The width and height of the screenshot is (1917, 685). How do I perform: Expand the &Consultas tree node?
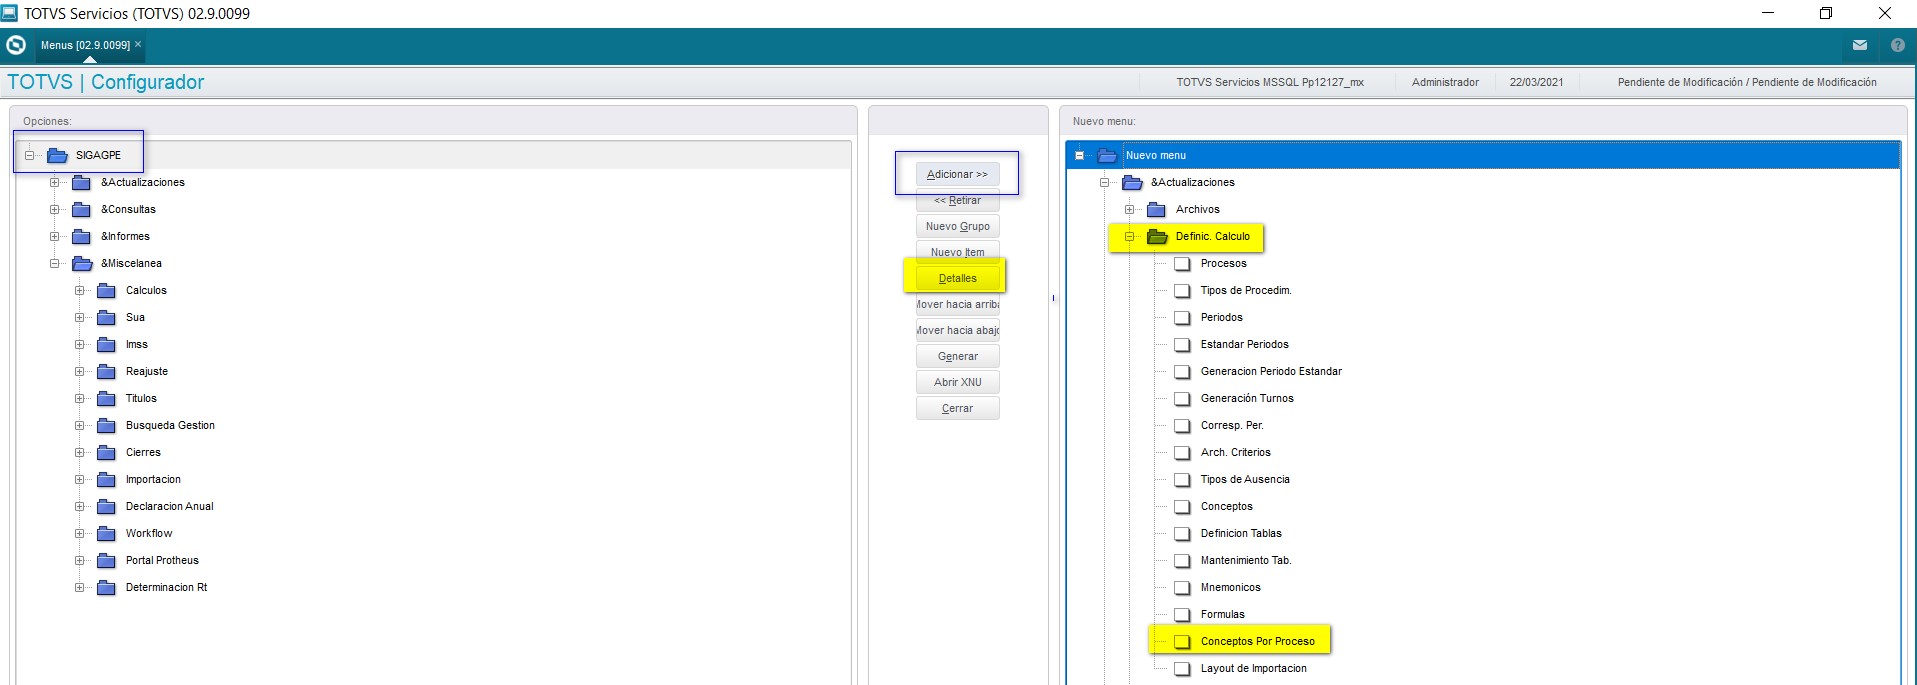point(55,210)
